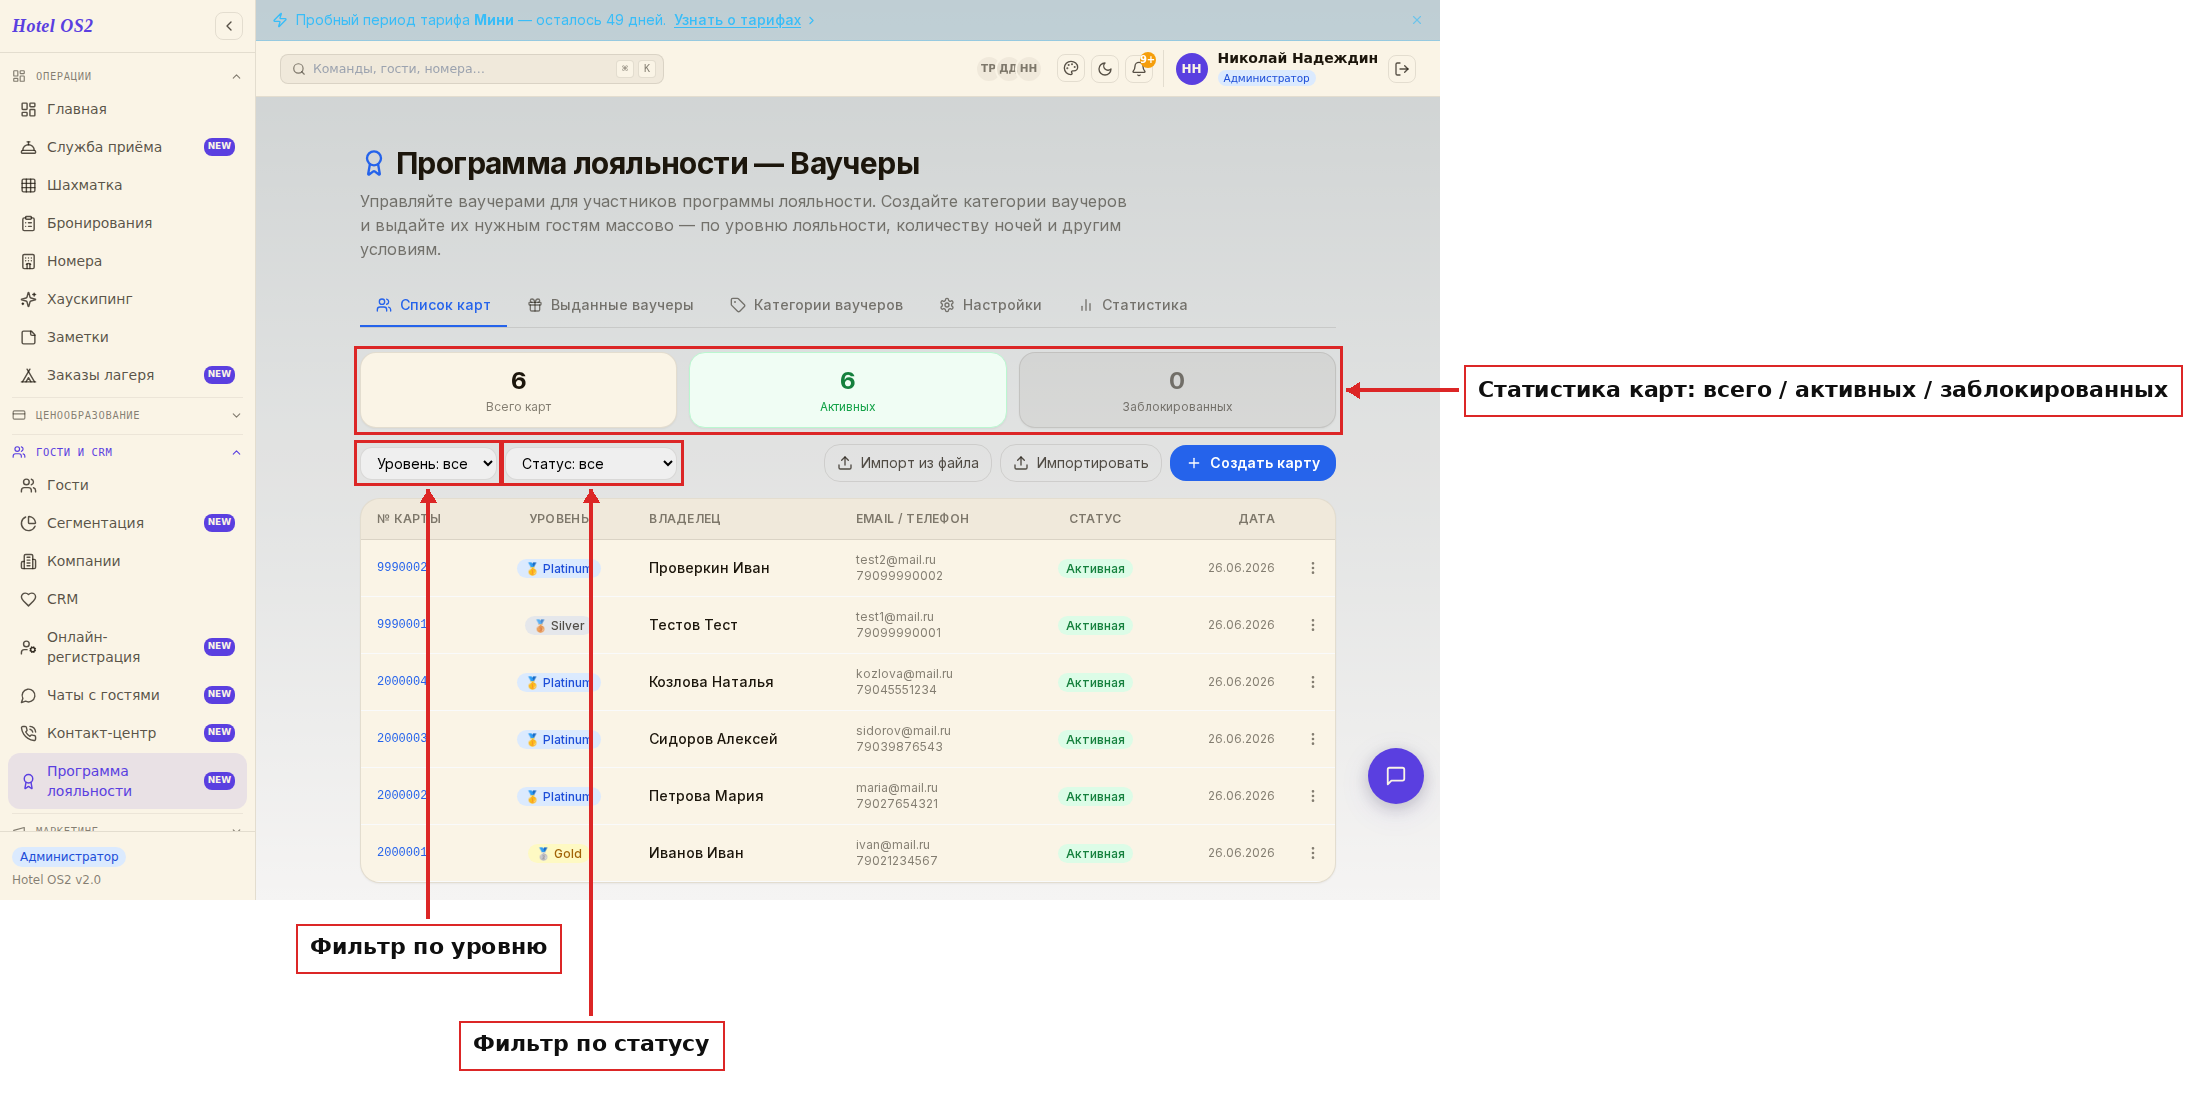2206x1094 pixels.
Task: Go to Хаускипинг
Action: 127,299
